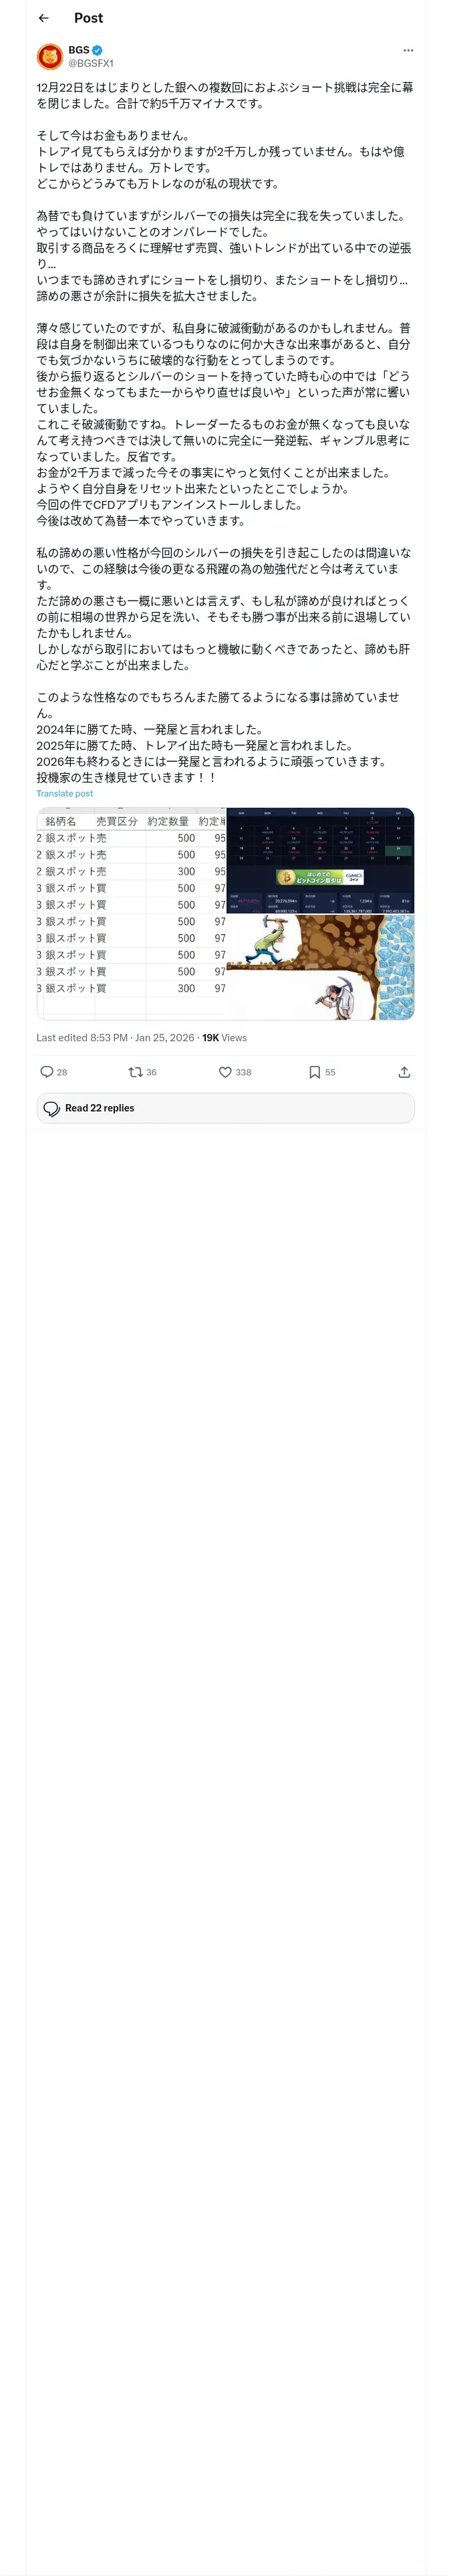This screenshot has width=451, height=2576.
Task: Repost using the retweet arrows icon
Action: tap(135, 1072)
